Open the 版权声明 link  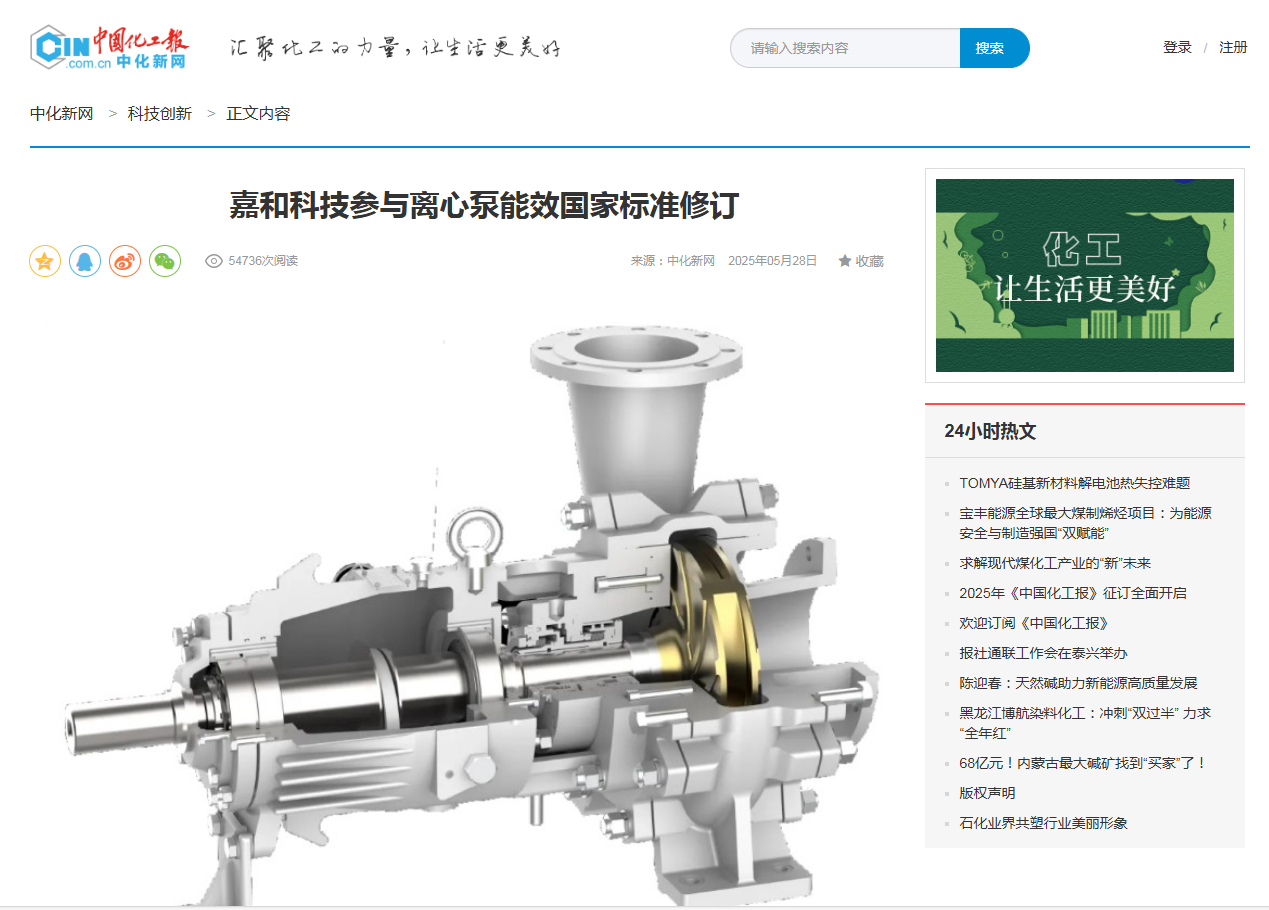pos(987,793)
